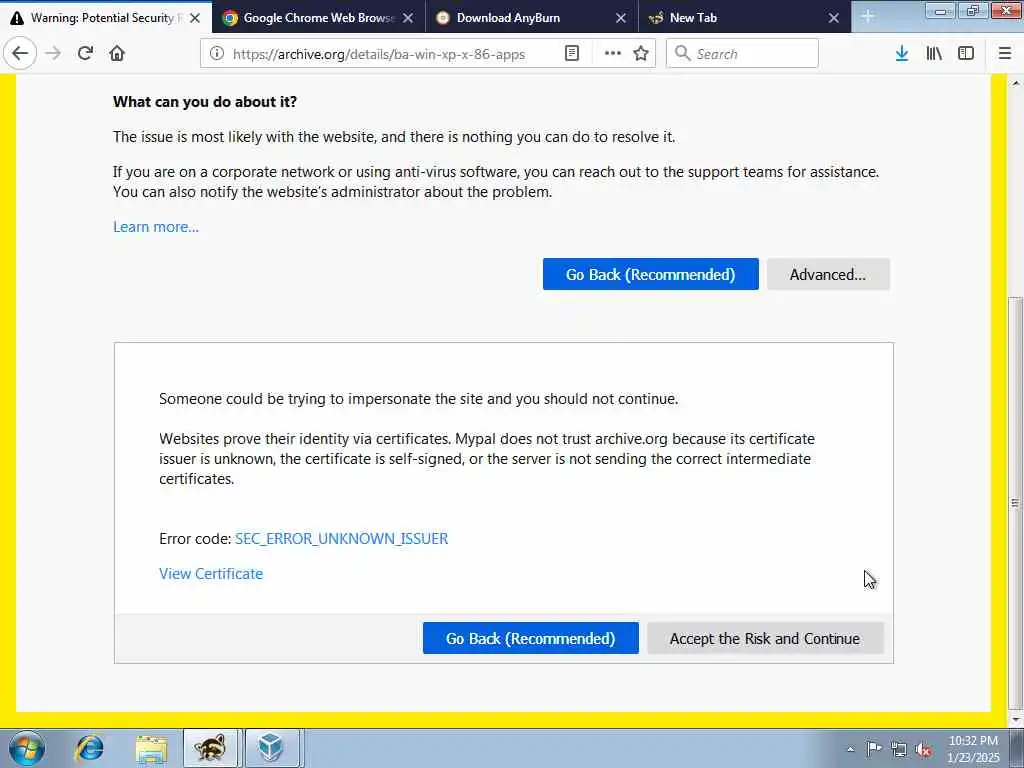Click the muted volume tray icon

tap(923, 749)
